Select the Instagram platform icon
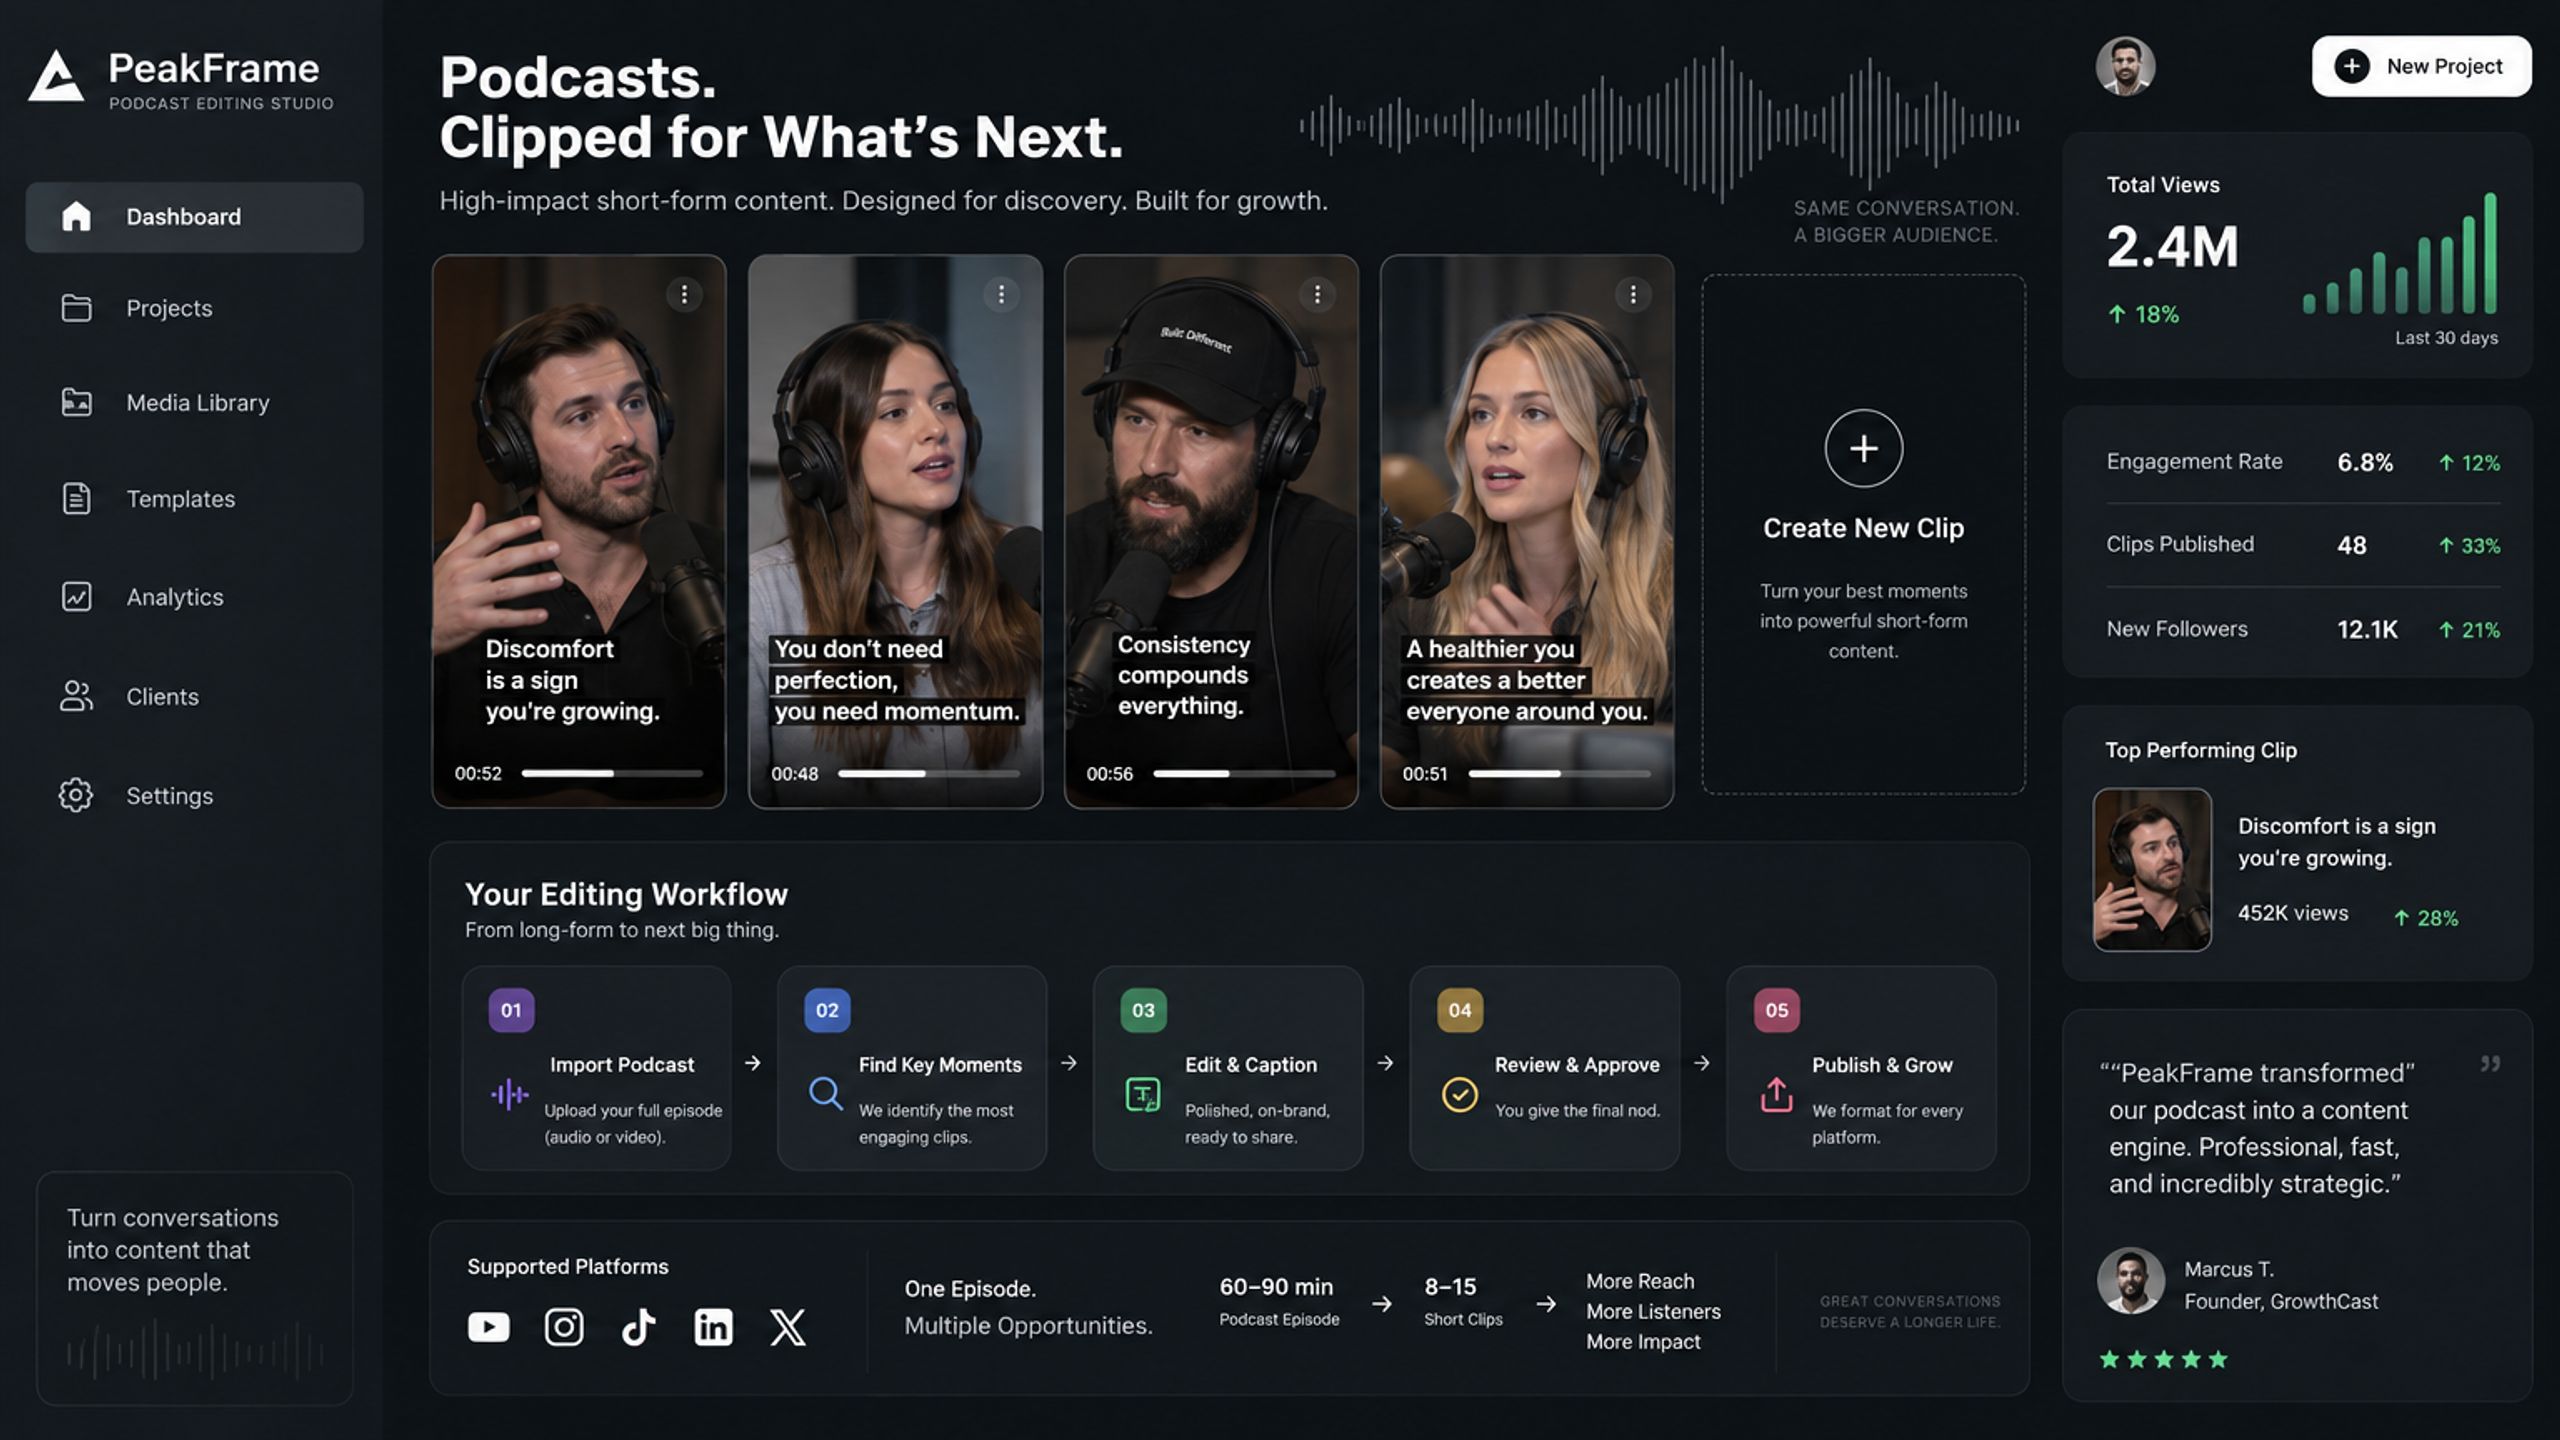The image size is (2560, 1440). coord(564,1327)
